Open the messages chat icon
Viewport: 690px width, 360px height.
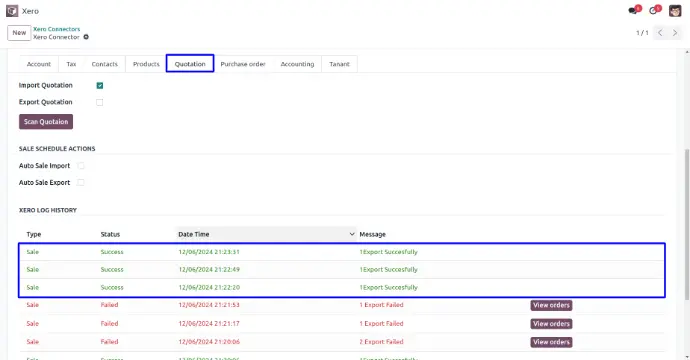(633, 11)
